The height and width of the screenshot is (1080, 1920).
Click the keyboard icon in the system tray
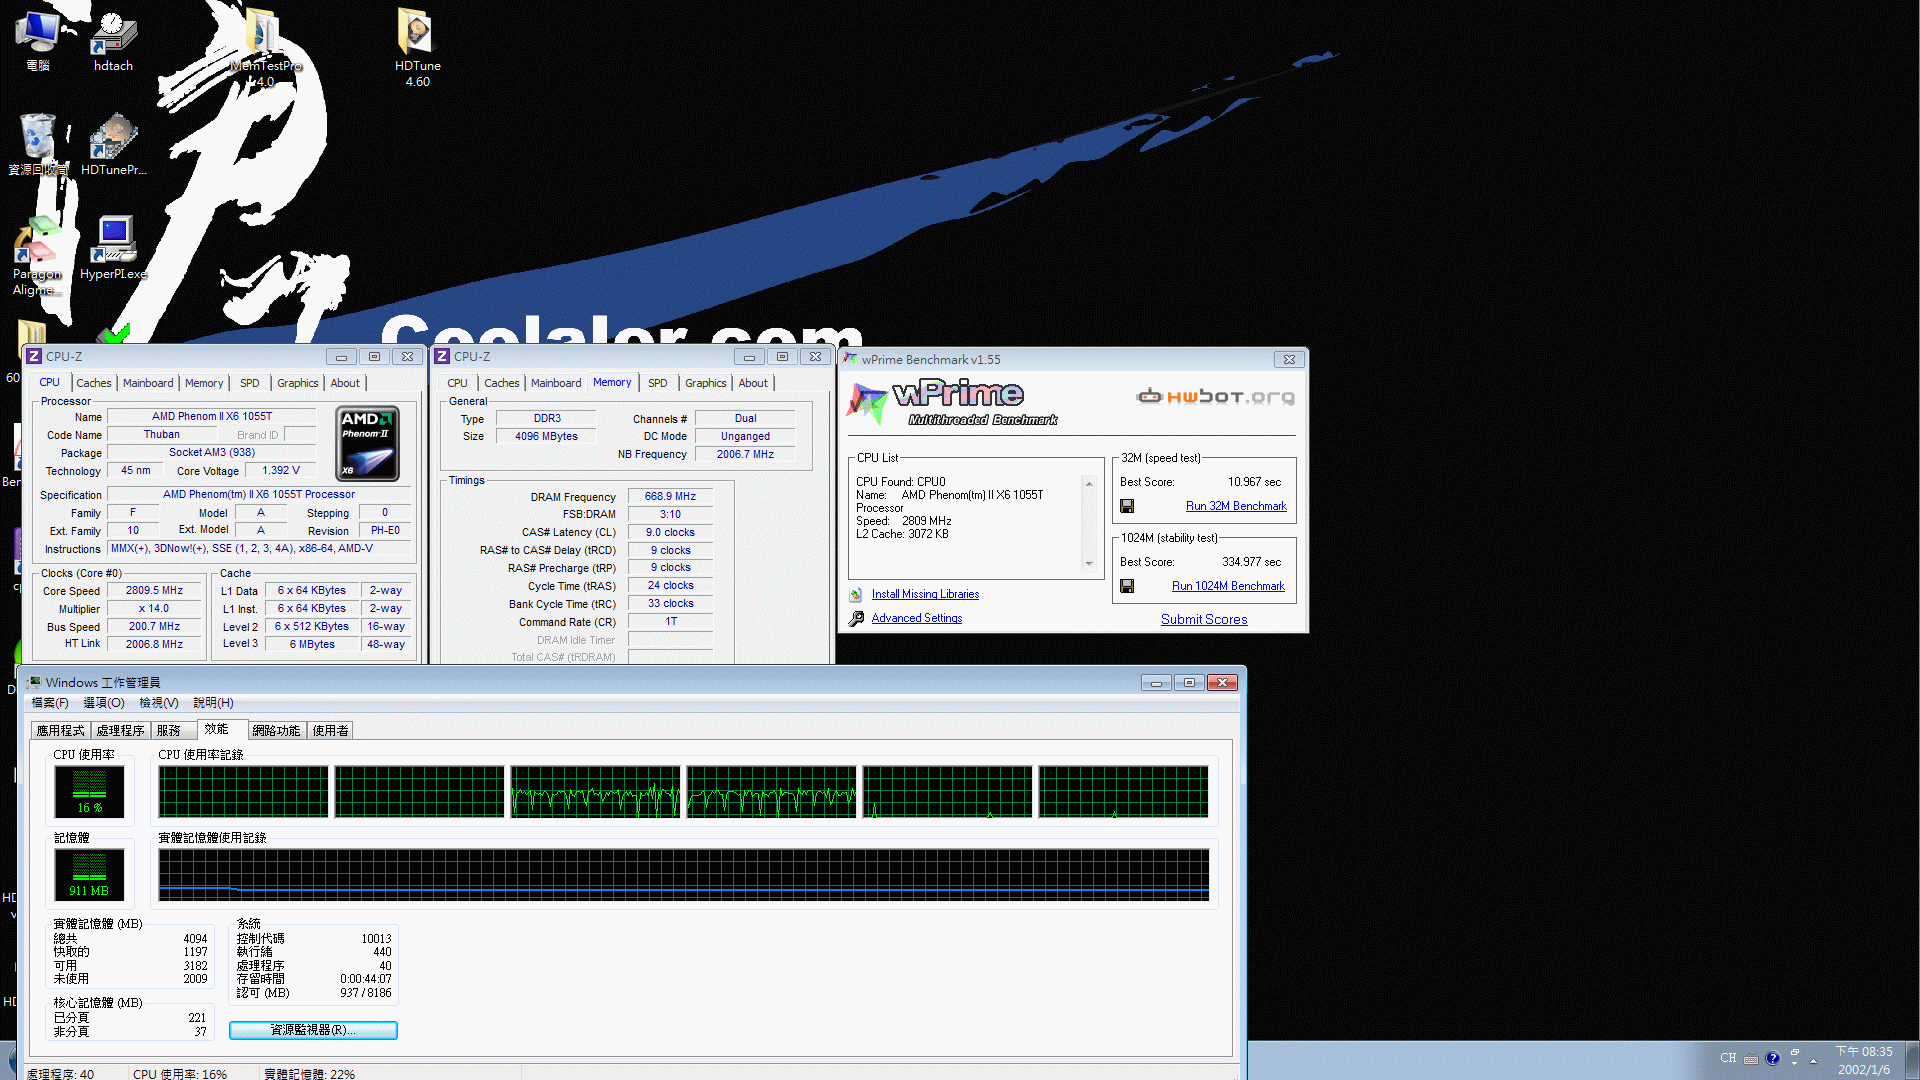pos(1750,1058)
